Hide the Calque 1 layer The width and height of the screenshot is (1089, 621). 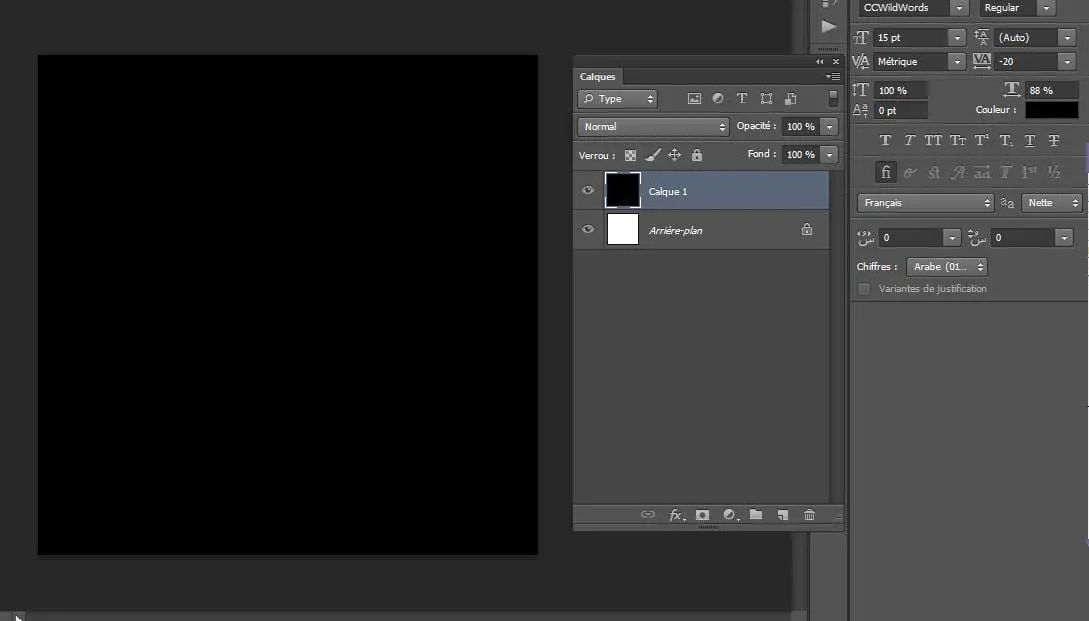click(588, 190)
